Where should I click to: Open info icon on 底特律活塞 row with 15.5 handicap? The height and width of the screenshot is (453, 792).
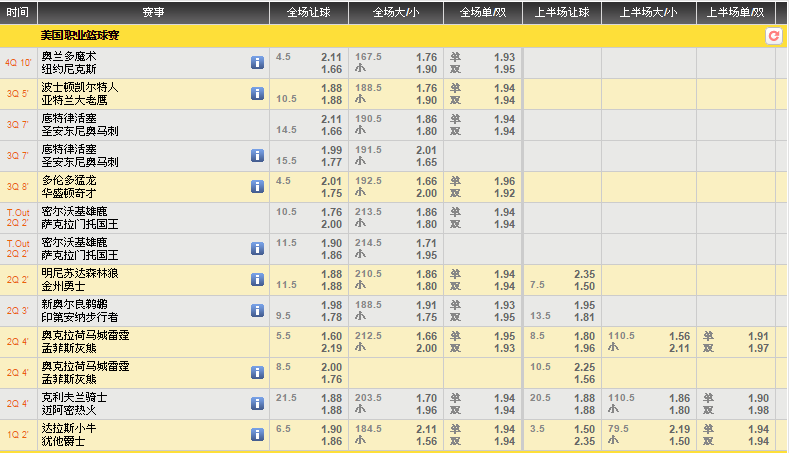click(x=257, y=156)
